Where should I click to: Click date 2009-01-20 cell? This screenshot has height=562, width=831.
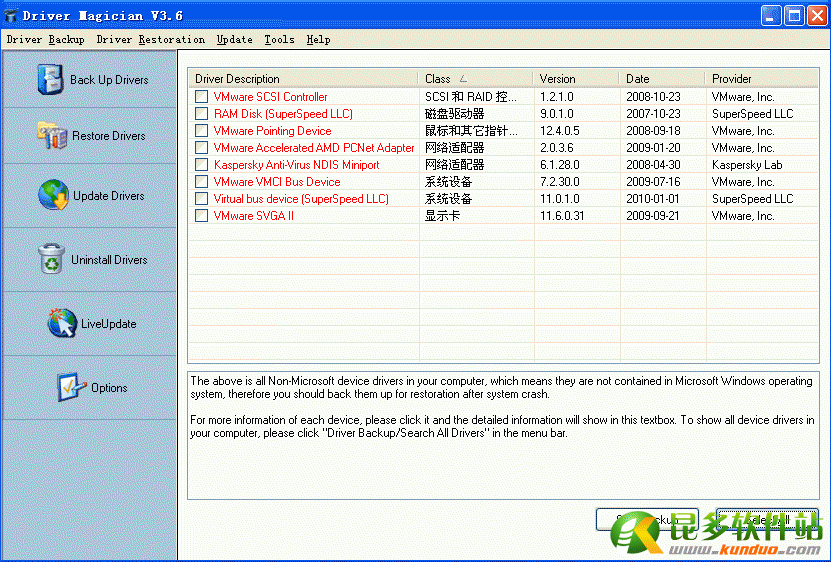tap(653, 147)
